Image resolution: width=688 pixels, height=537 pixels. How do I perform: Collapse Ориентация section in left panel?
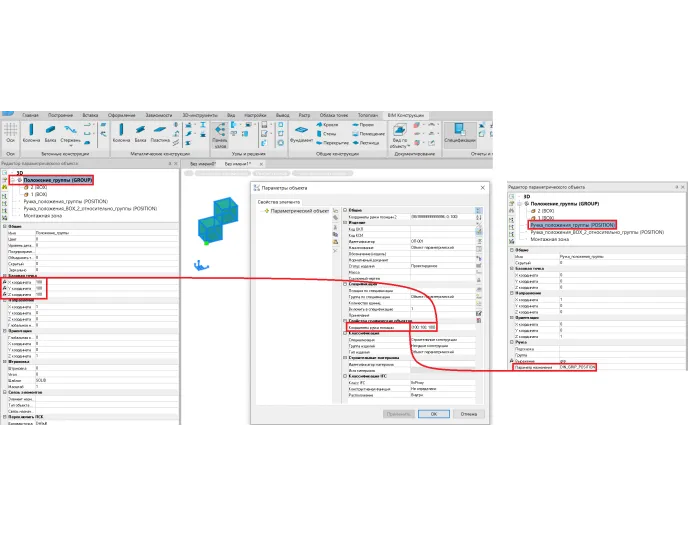click(5, 331)
